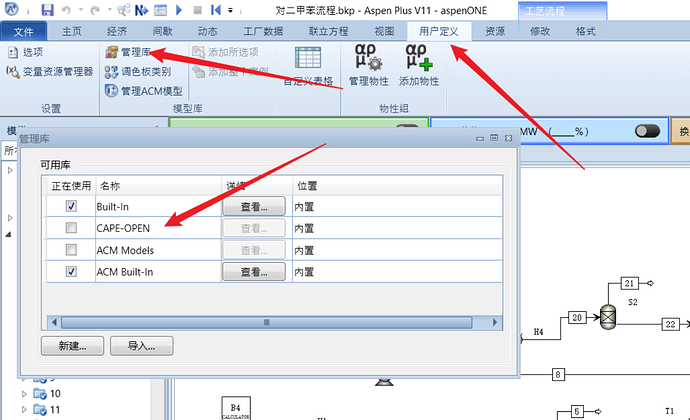
Task: Click the Redo arrow icon
Action: pyautogui.click(x=95, y=10)
